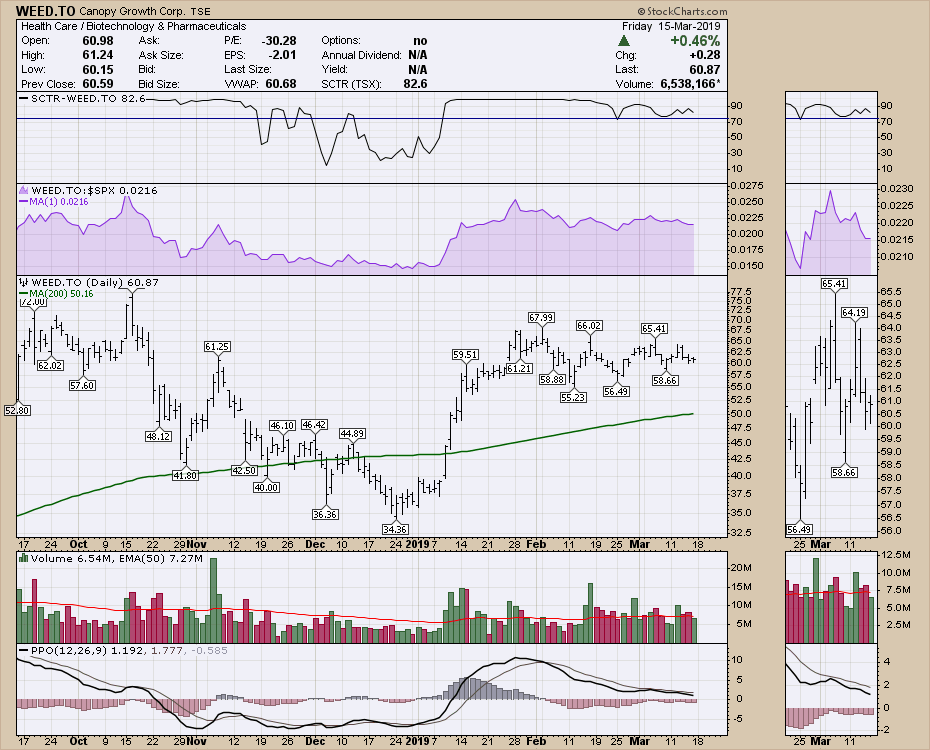Select the Low value 60.15
The height and width of the screenshot is (750, 930).
click(97, 69)
